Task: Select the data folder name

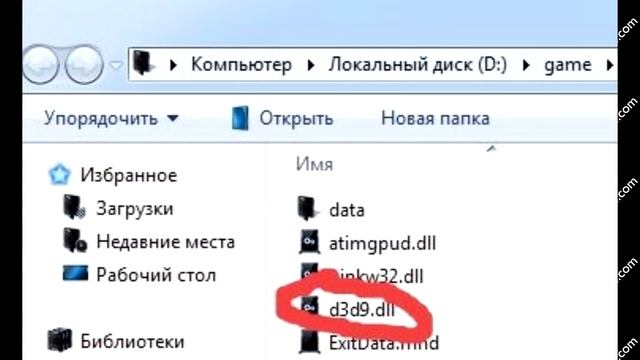Action: [347, 210]
